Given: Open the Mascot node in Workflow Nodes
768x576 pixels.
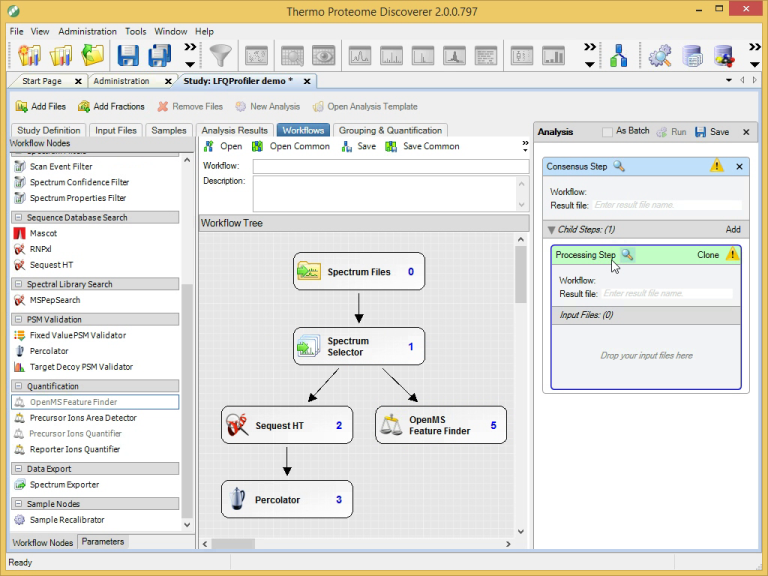Looking at the screenshot, I should (43, 233).
